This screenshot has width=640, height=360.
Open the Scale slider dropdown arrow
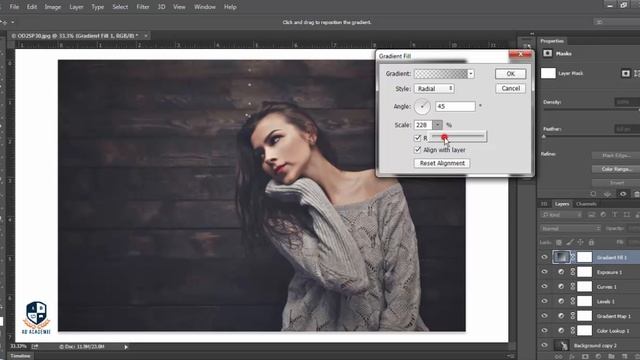click(x=437, y=125)
